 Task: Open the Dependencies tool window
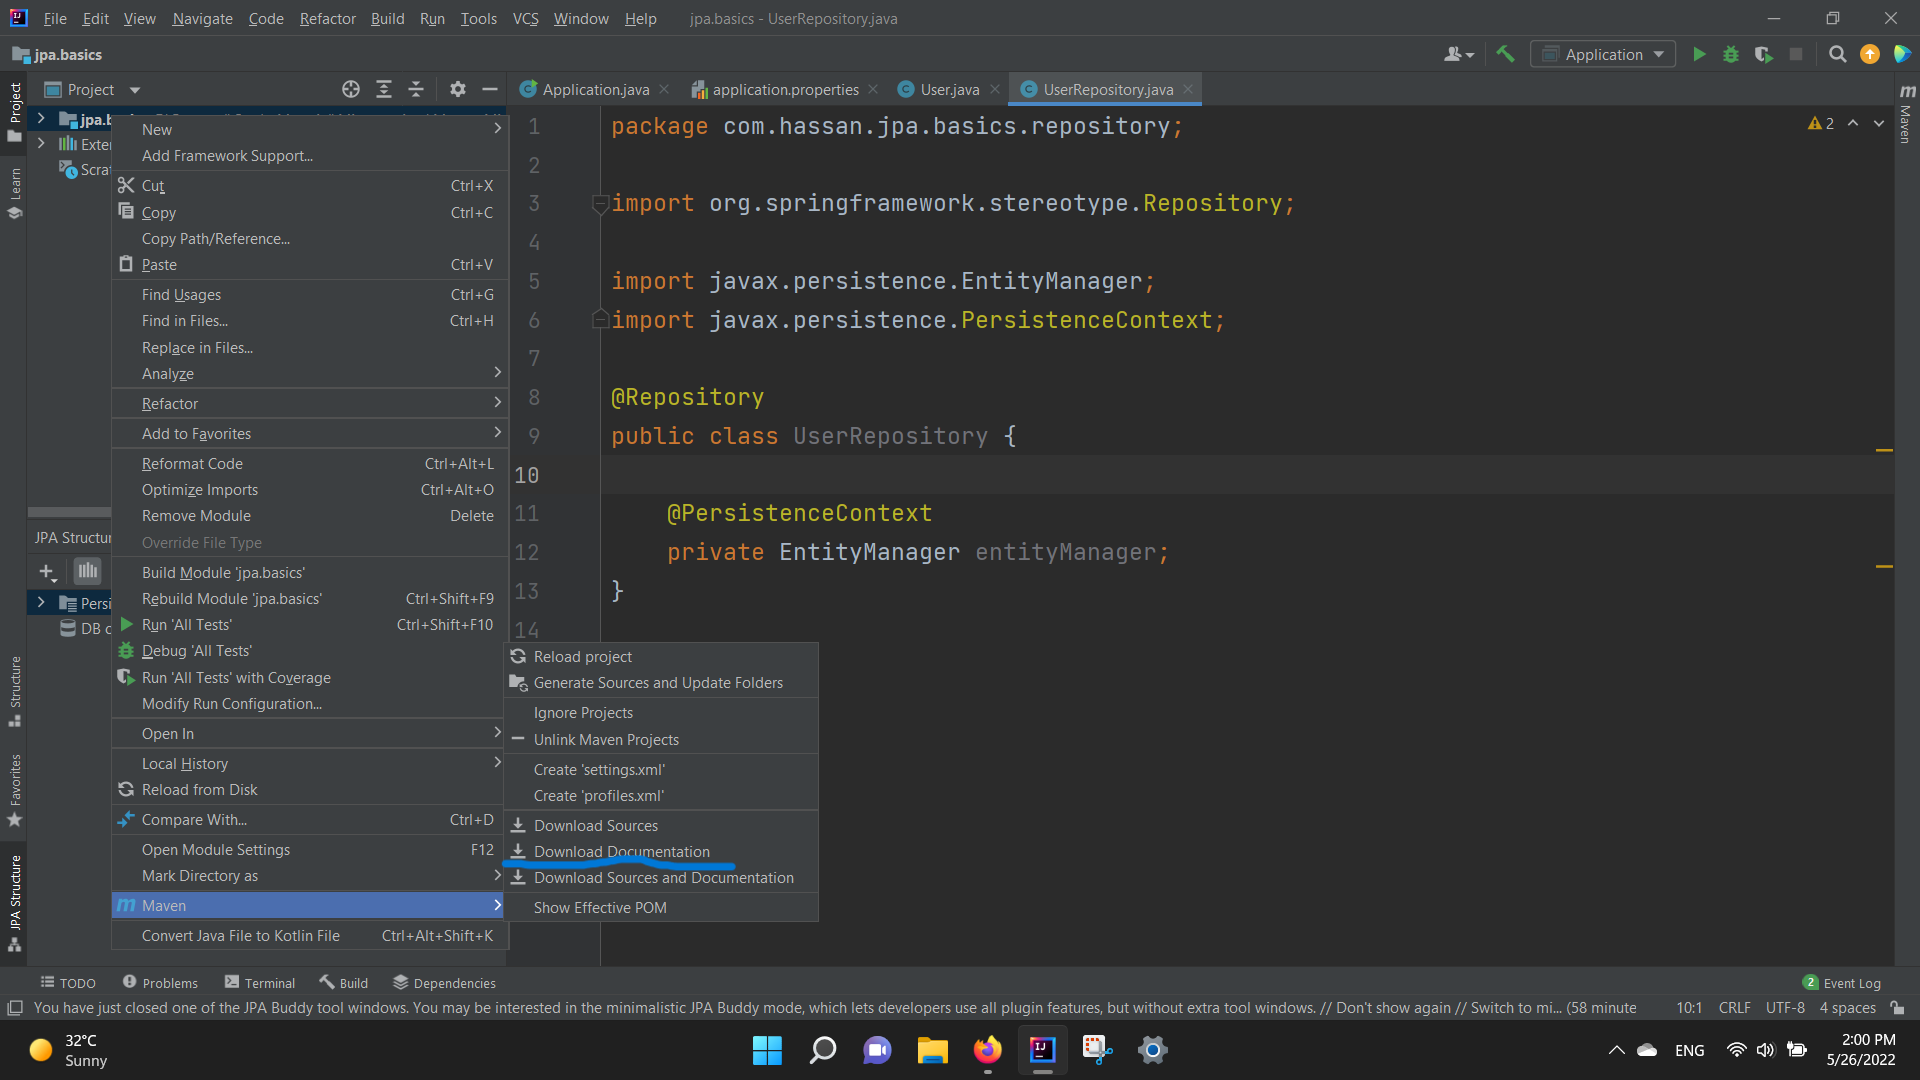444,983
